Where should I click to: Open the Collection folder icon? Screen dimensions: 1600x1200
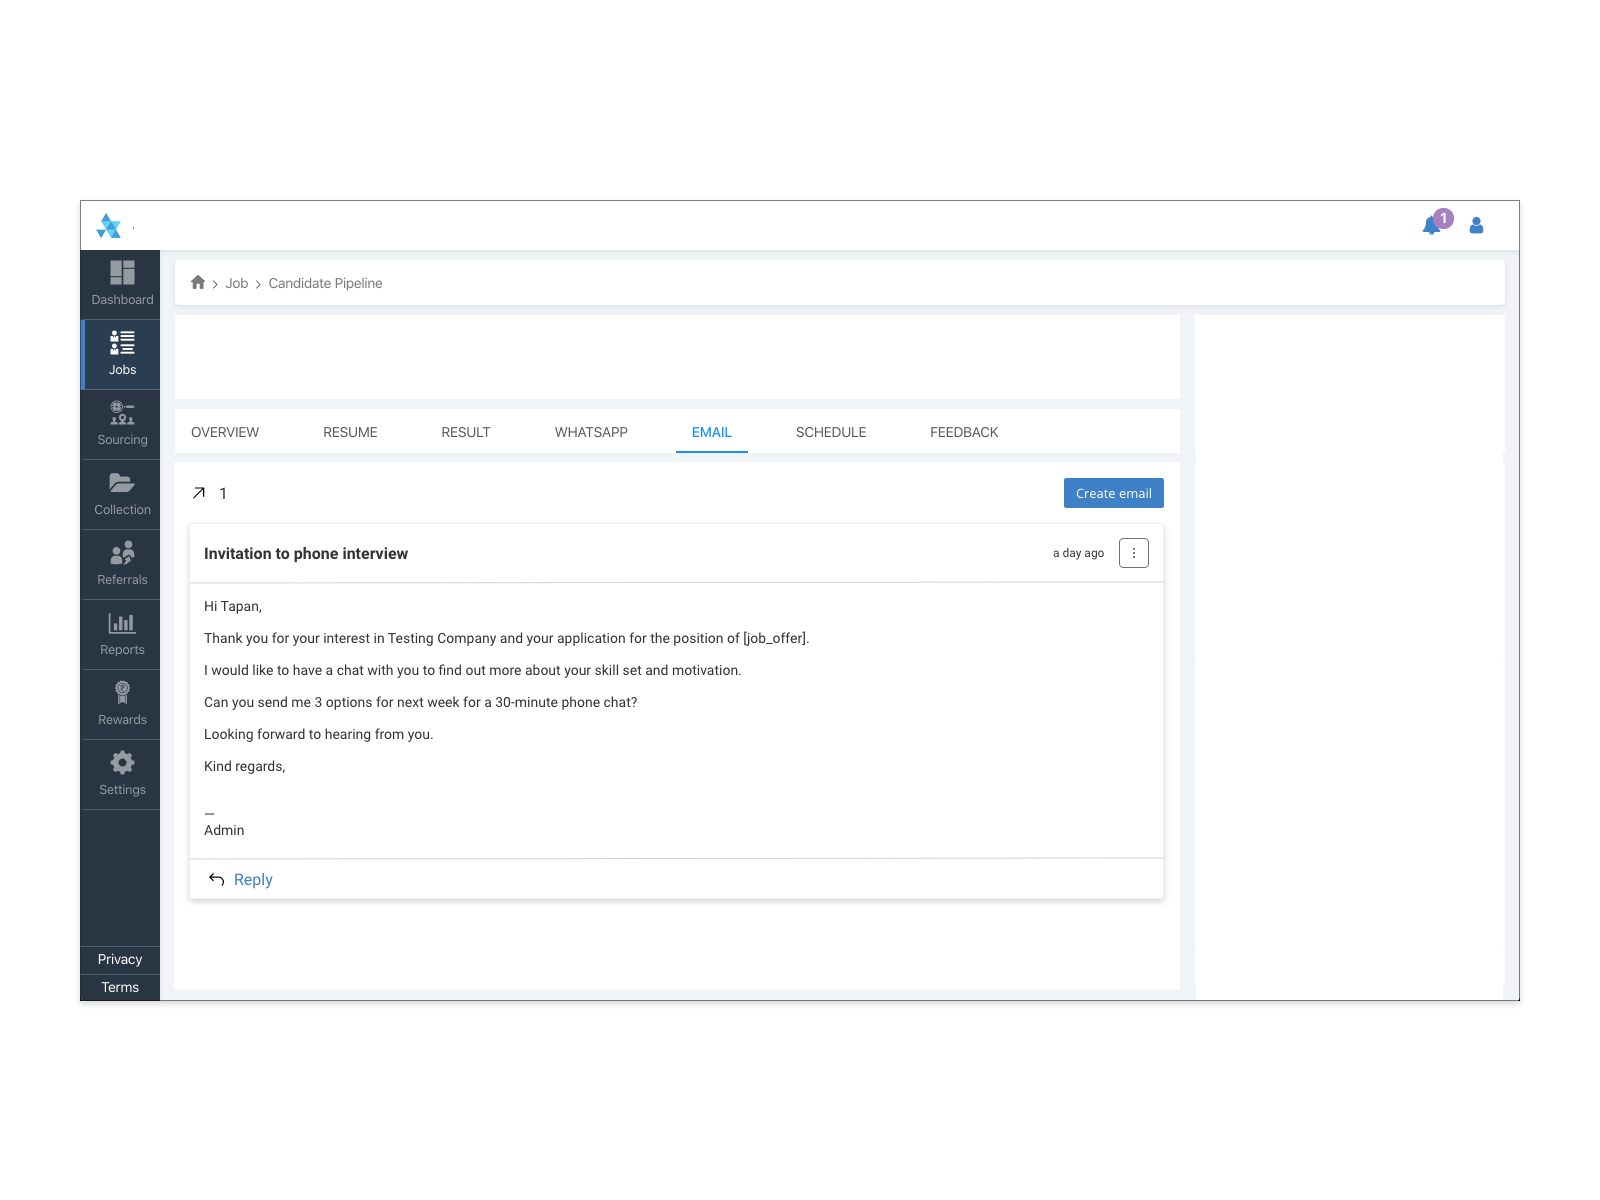tap(122, 483)
